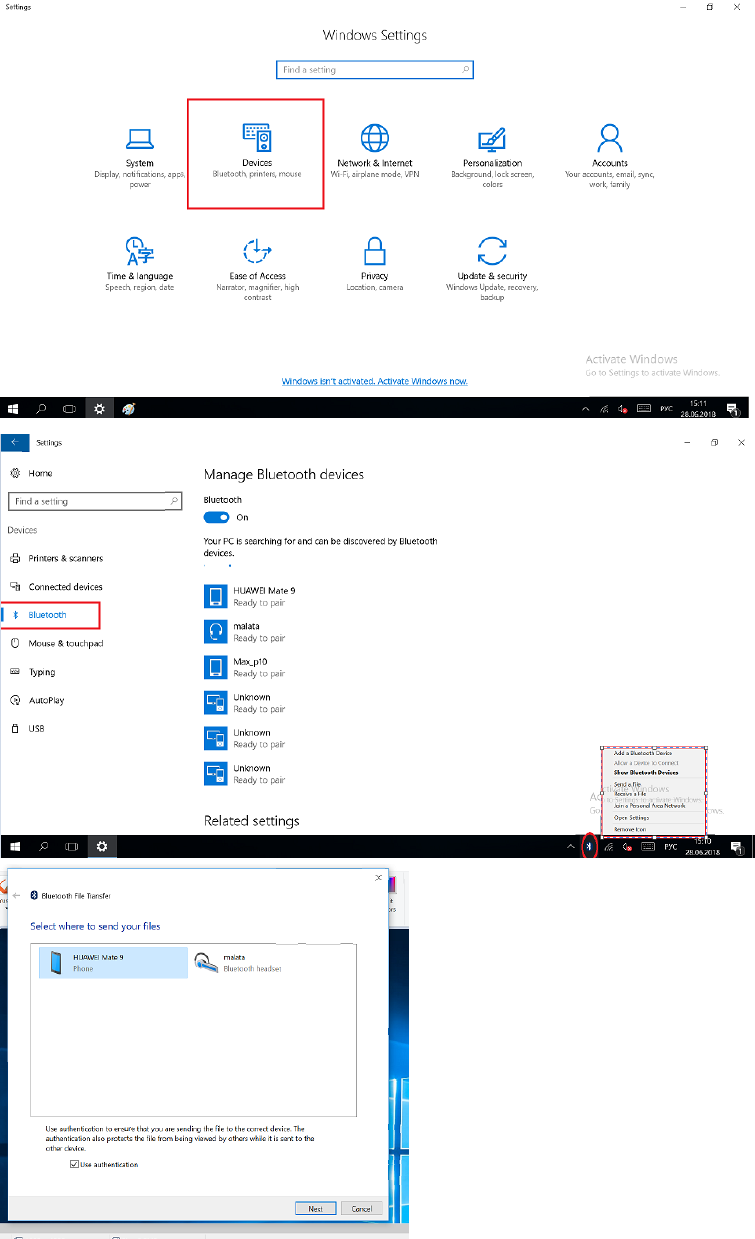Open action center on taskbar showing 15:11
Image resolution: width=755 pixels, height=1239 pixels.
pos(733,408)
